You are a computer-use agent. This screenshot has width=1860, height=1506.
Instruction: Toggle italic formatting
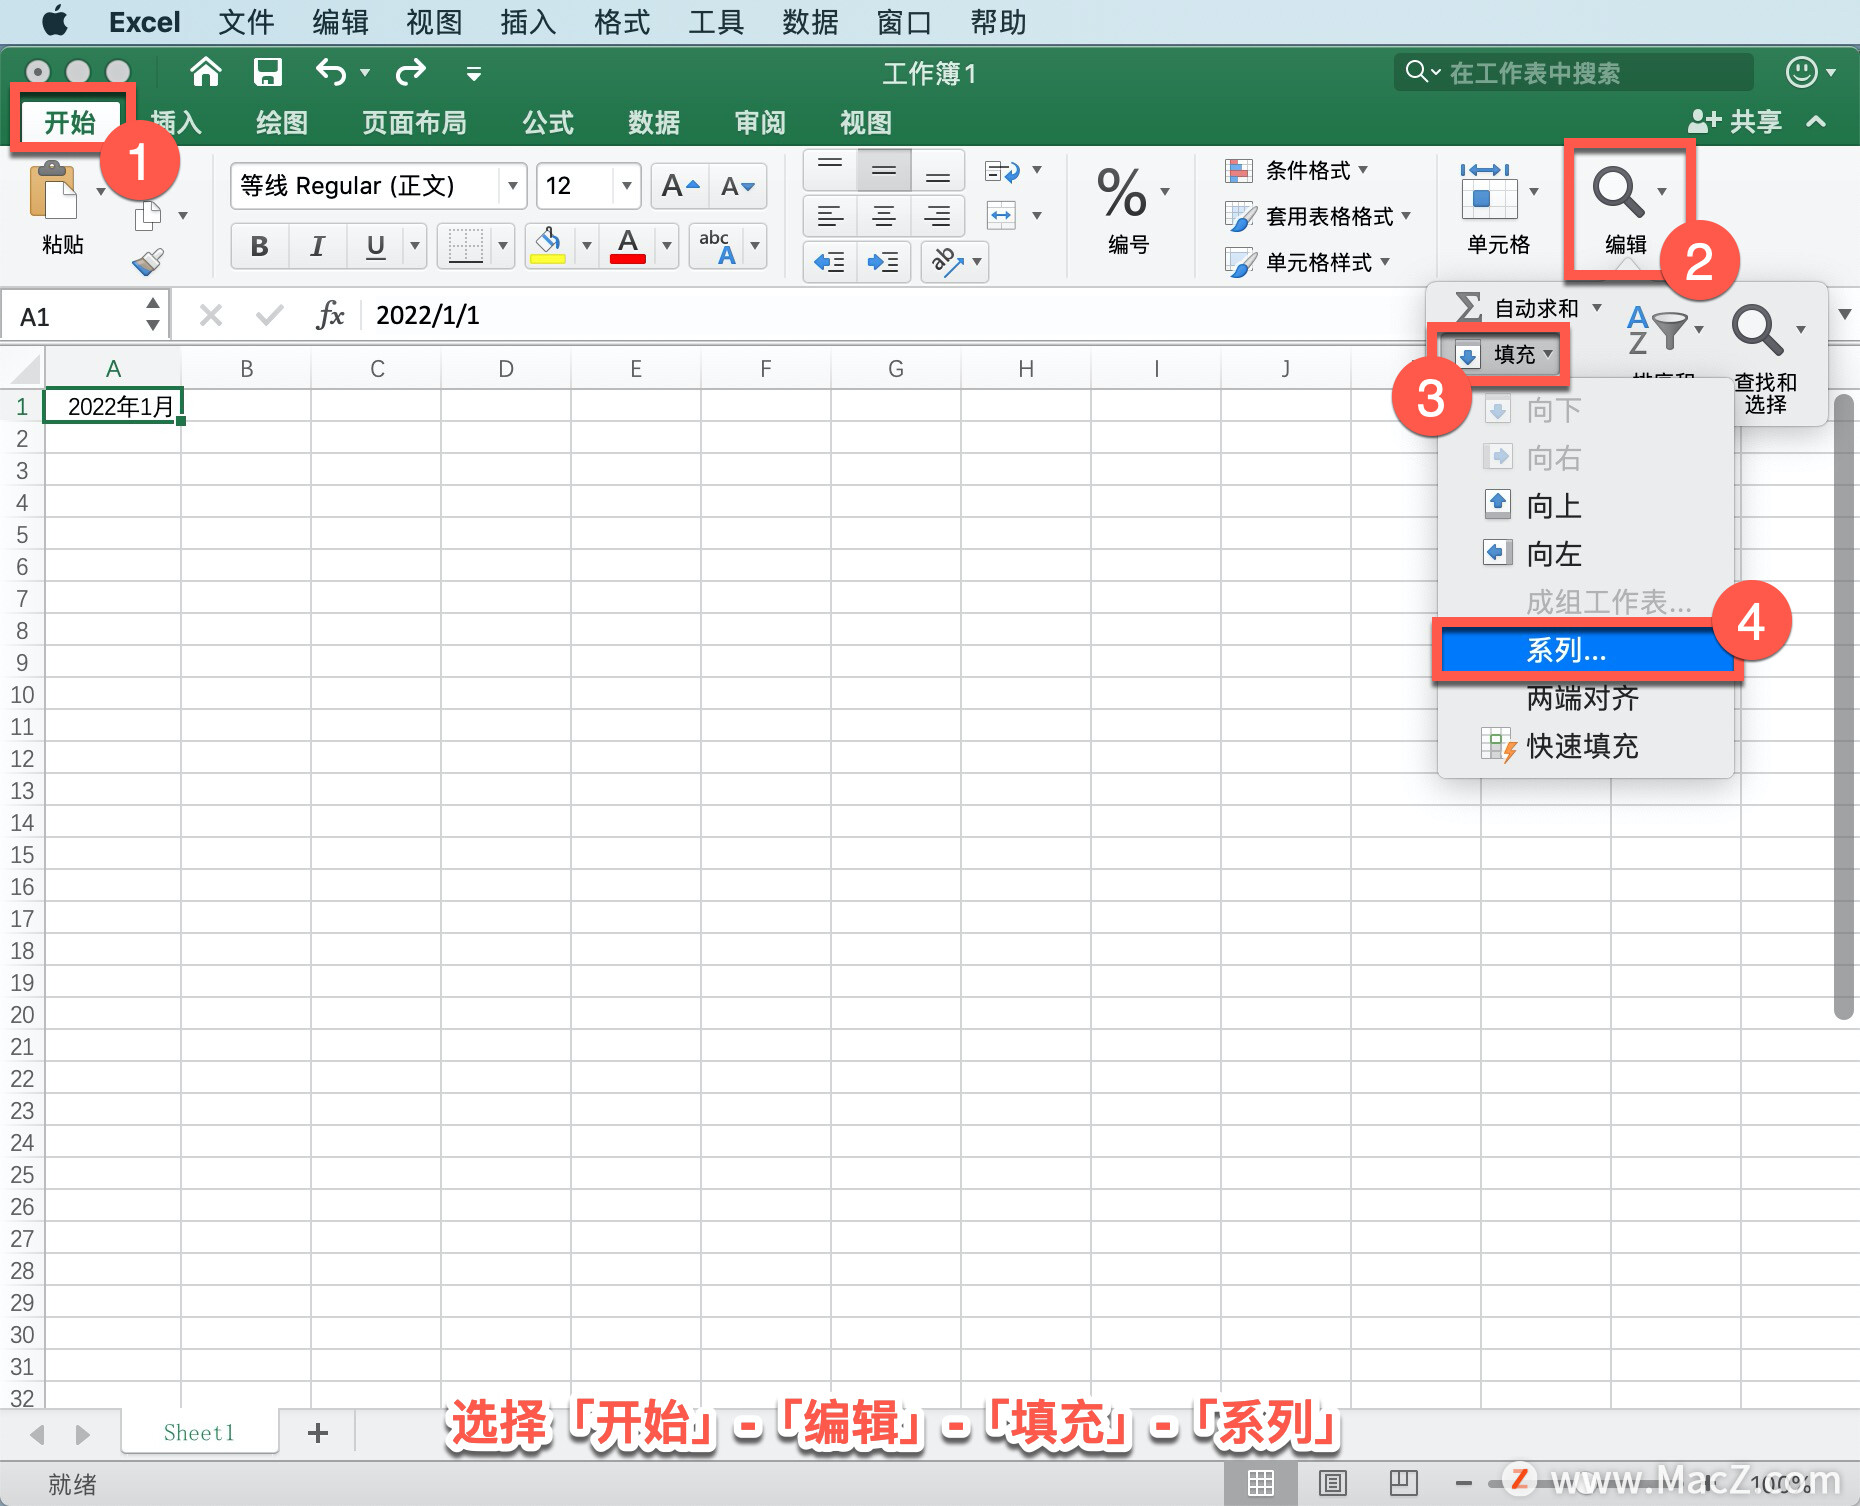point(318,246)
